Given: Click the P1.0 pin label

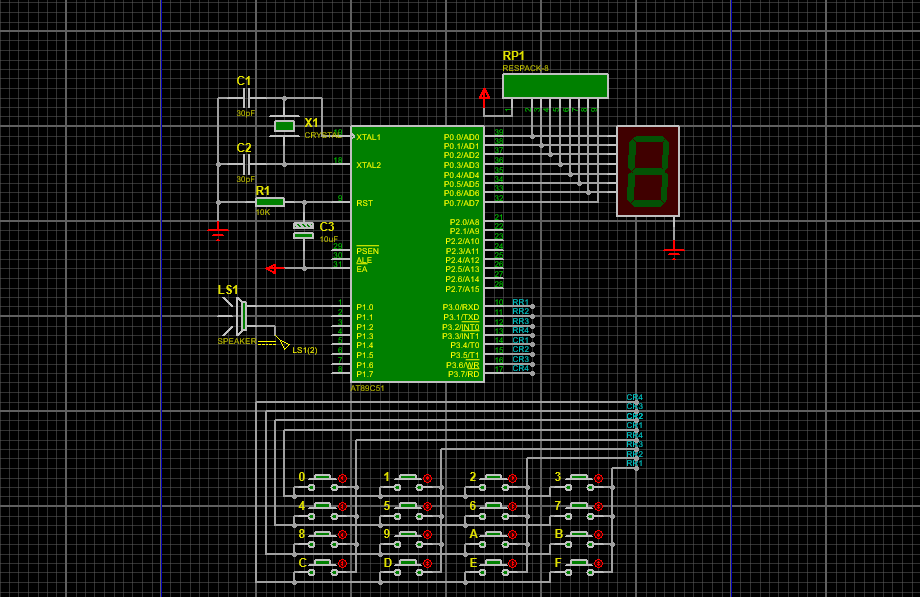Looking at the screenshot, I should pyautogui.click(x=364, y=308).
